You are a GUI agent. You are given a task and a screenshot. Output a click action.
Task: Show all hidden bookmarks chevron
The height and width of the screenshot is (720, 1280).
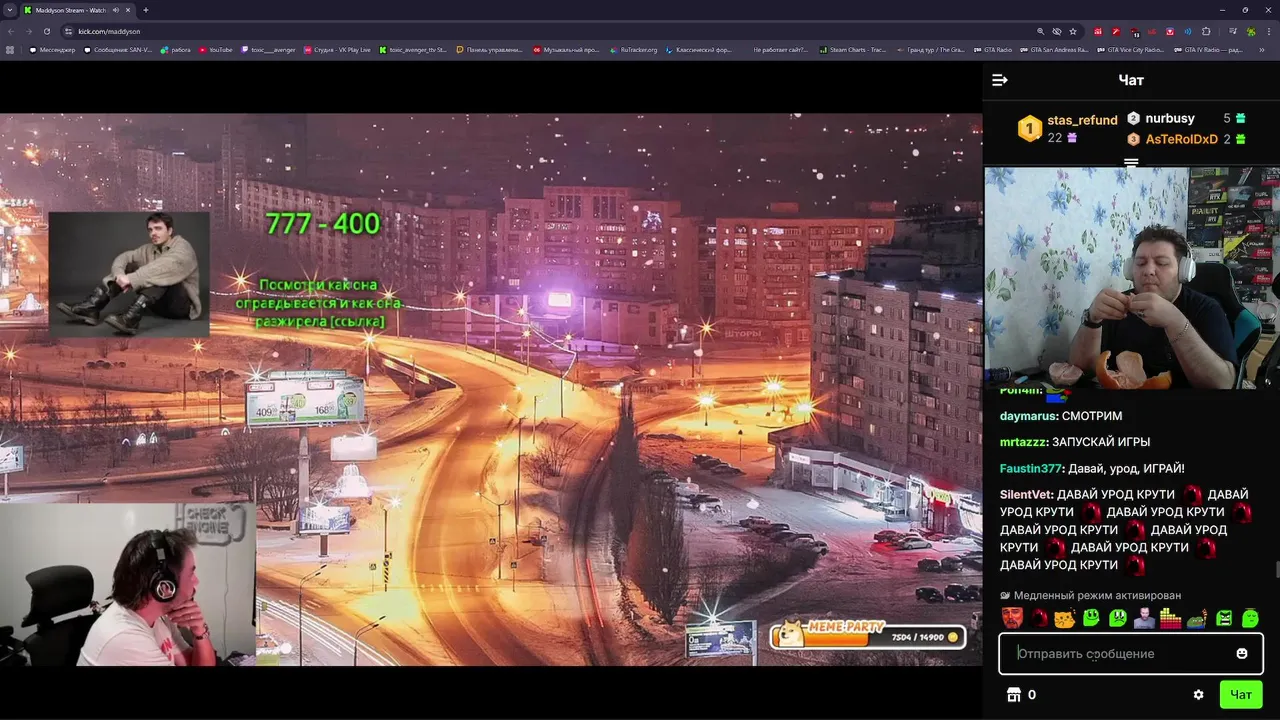click(x=1262, y=50)
